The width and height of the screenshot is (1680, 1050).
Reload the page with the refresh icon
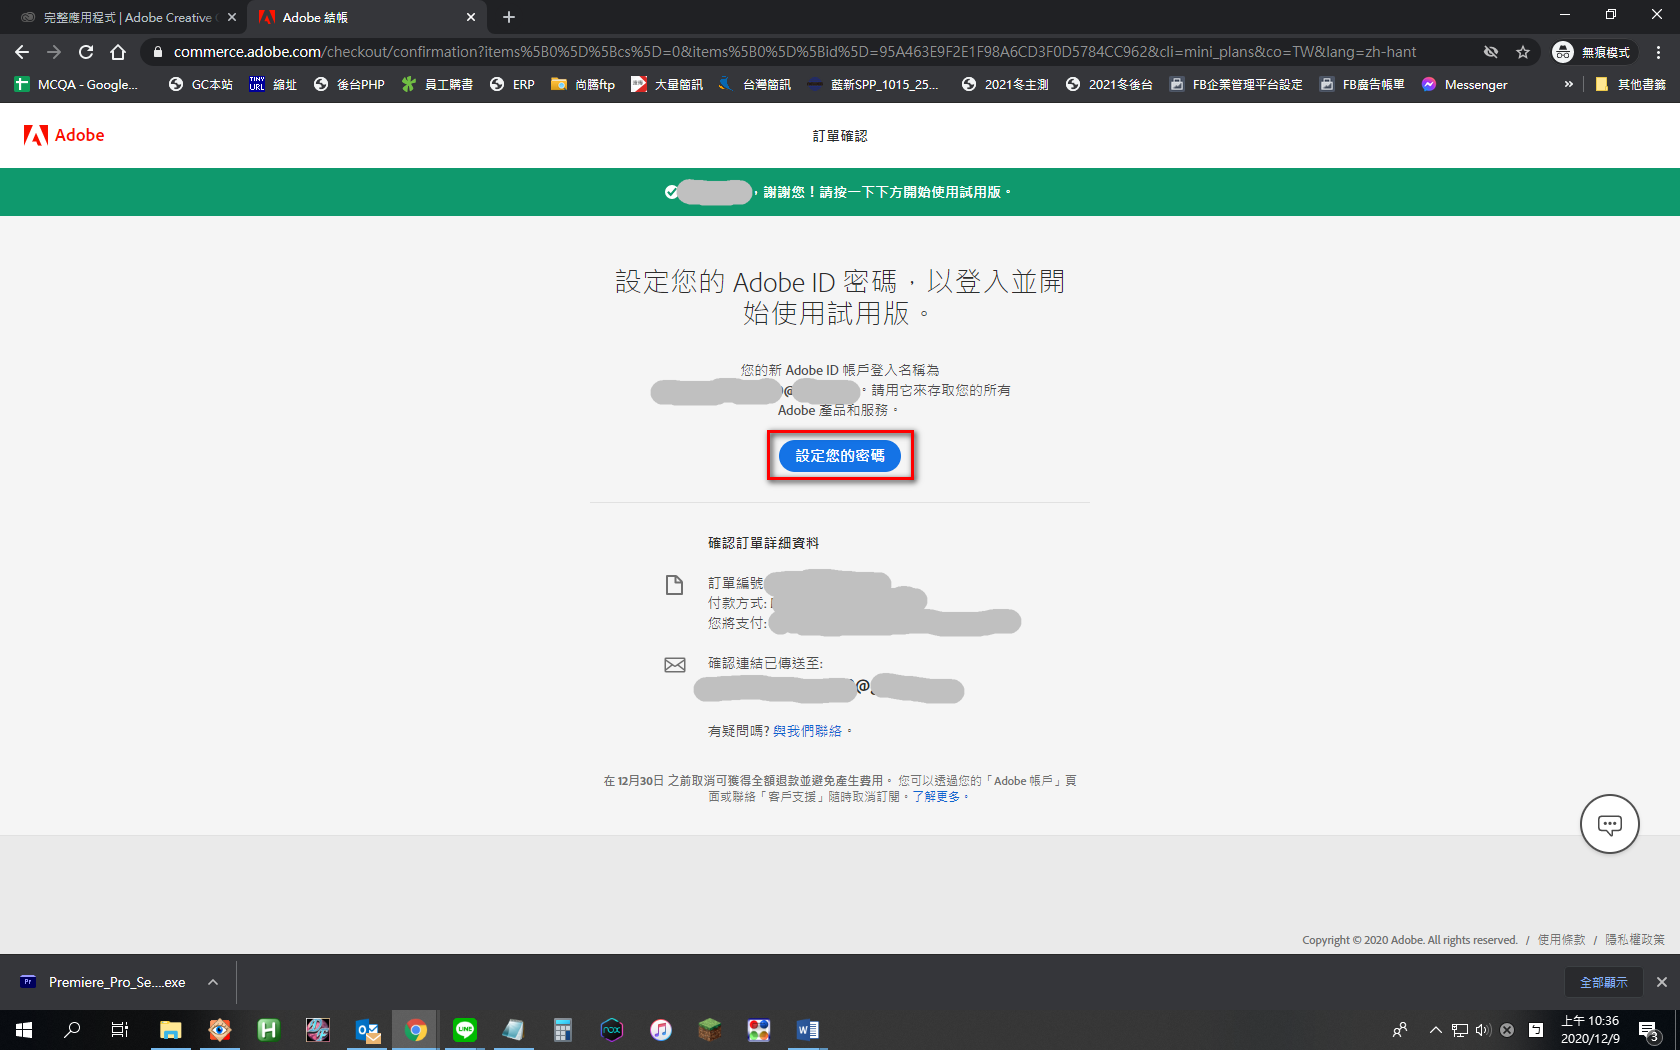86,52
